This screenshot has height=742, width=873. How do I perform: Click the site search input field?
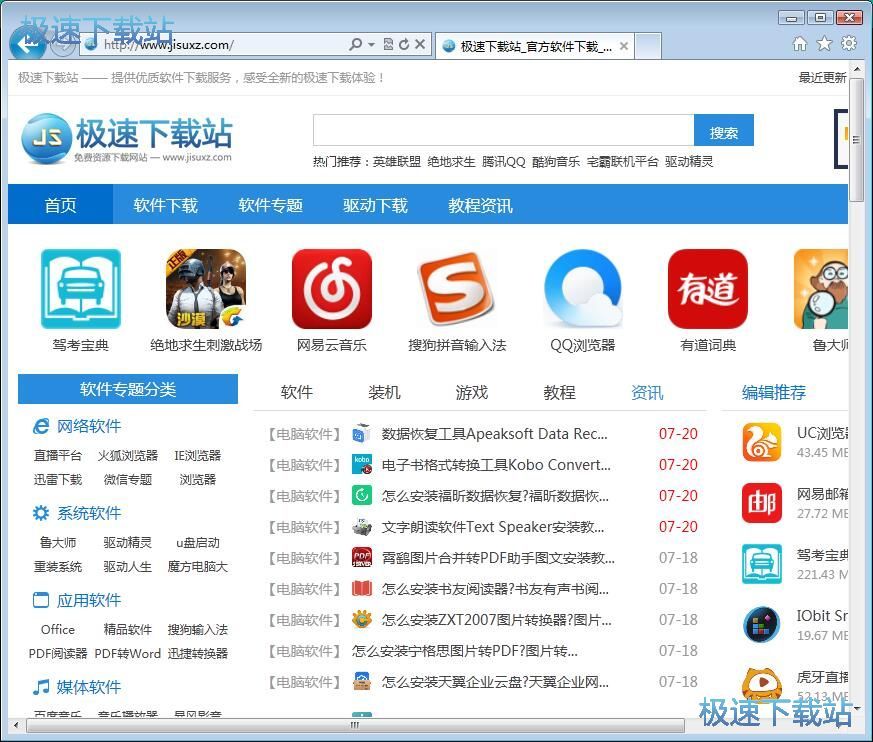click(504, 131)
